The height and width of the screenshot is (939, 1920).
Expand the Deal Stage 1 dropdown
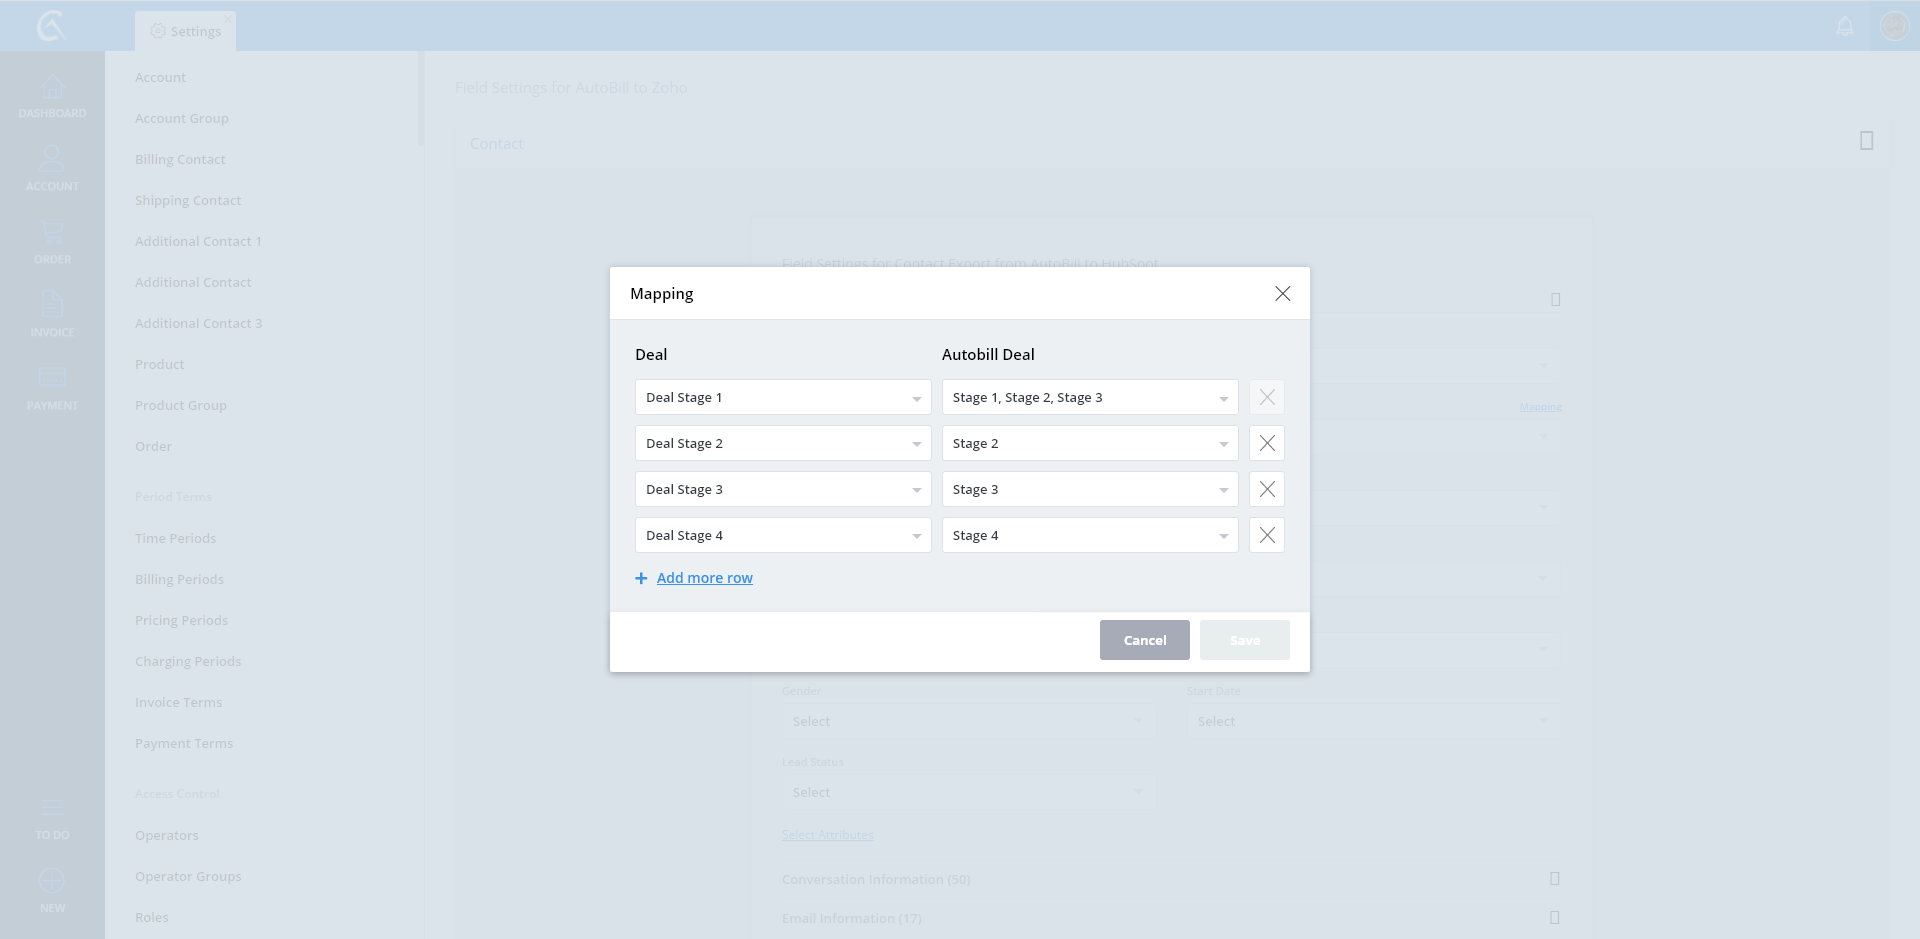[x=782, y=397]
